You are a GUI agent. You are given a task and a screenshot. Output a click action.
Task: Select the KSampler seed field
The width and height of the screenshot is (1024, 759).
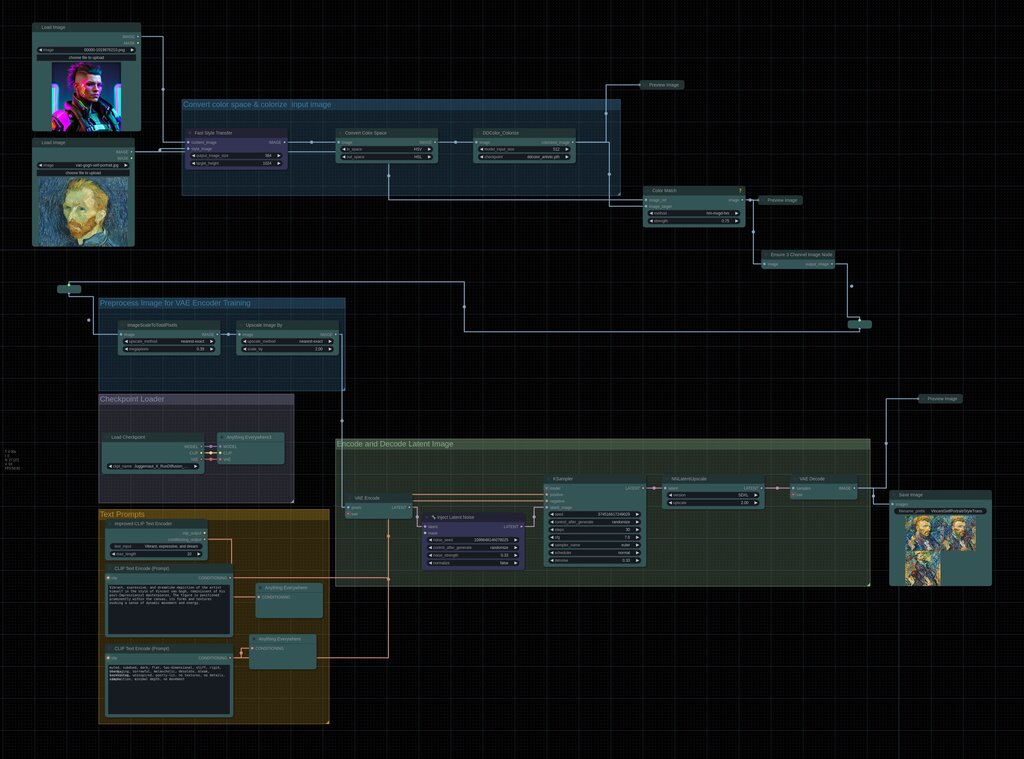coord(594,514)
